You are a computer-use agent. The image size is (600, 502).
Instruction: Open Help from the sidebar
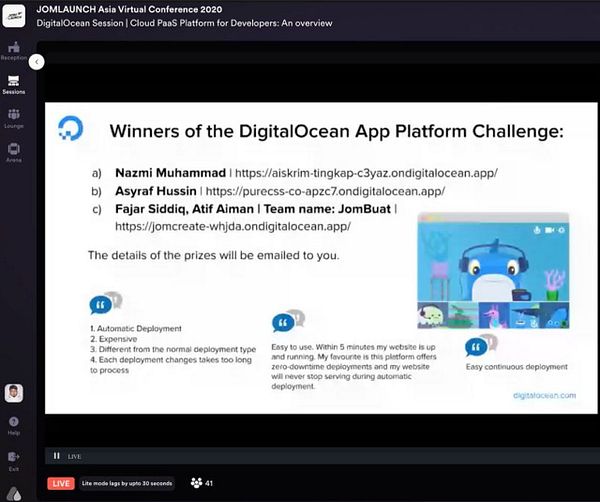(x=14, y=425)
